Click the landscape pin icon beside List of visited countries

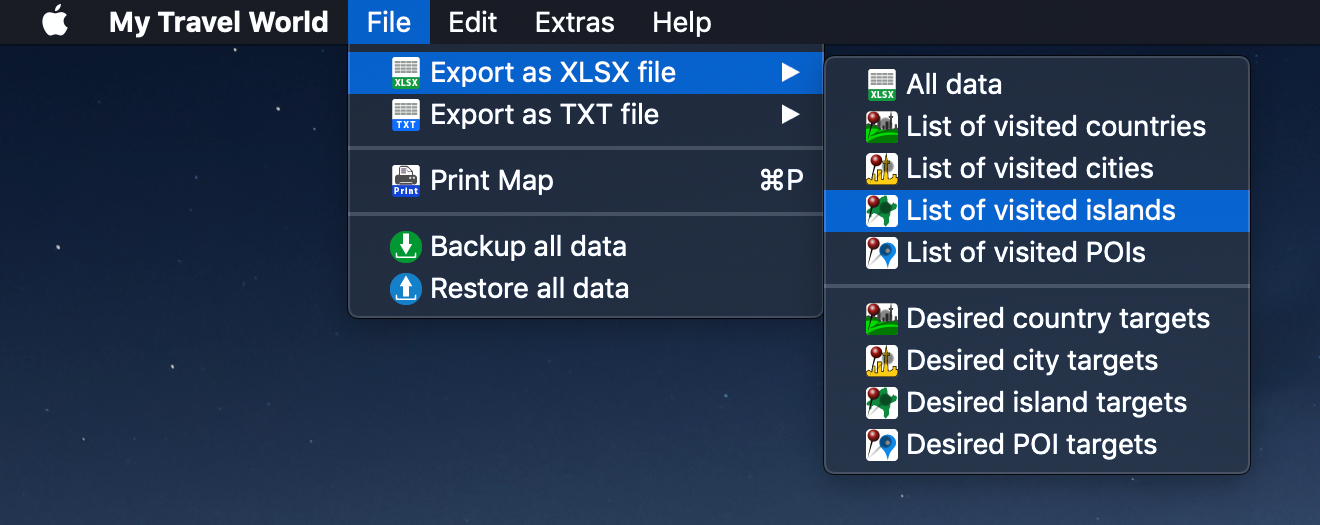882,127
